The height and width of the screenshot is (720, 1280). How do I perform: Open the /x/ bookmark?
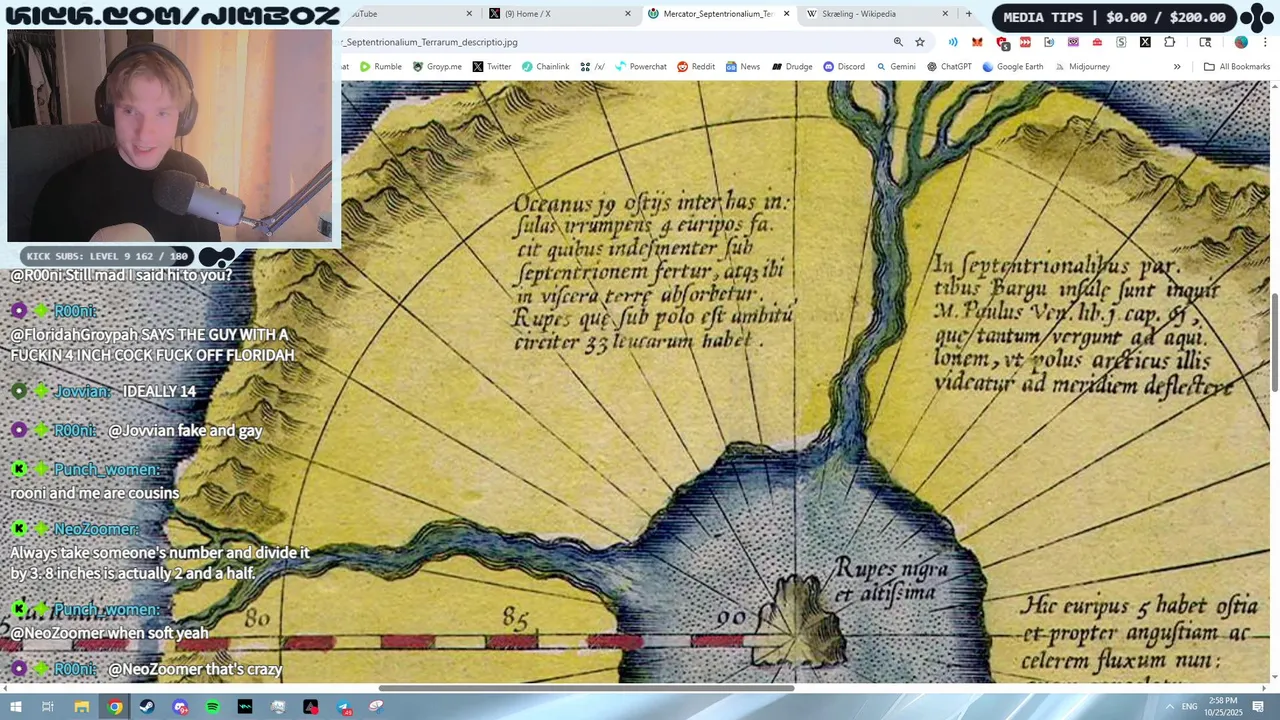593,67
